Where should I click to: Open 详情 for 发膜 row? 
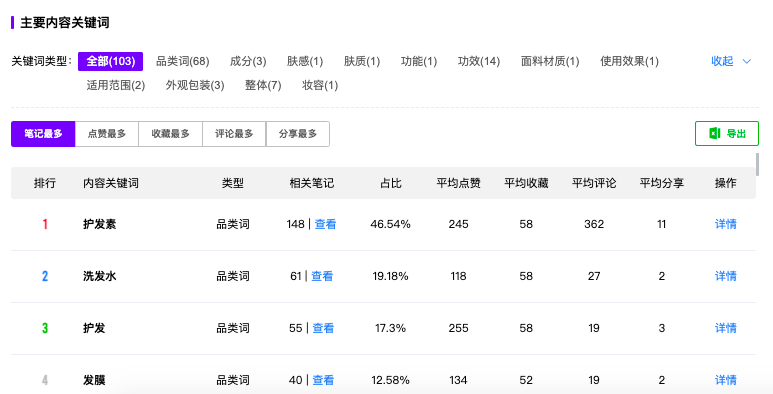click(x=726, y=380)
